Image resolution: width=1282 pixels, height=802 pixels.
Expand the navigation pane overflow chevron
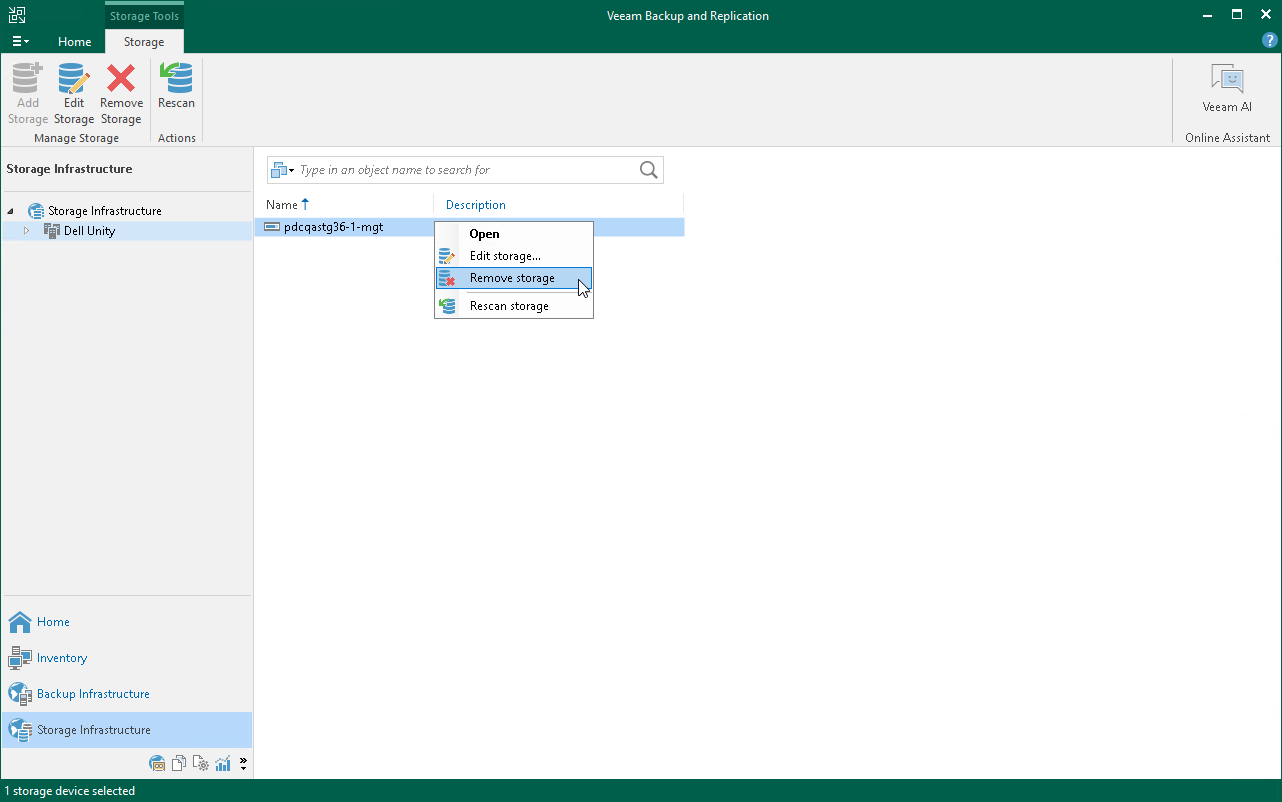coord(243,764)
